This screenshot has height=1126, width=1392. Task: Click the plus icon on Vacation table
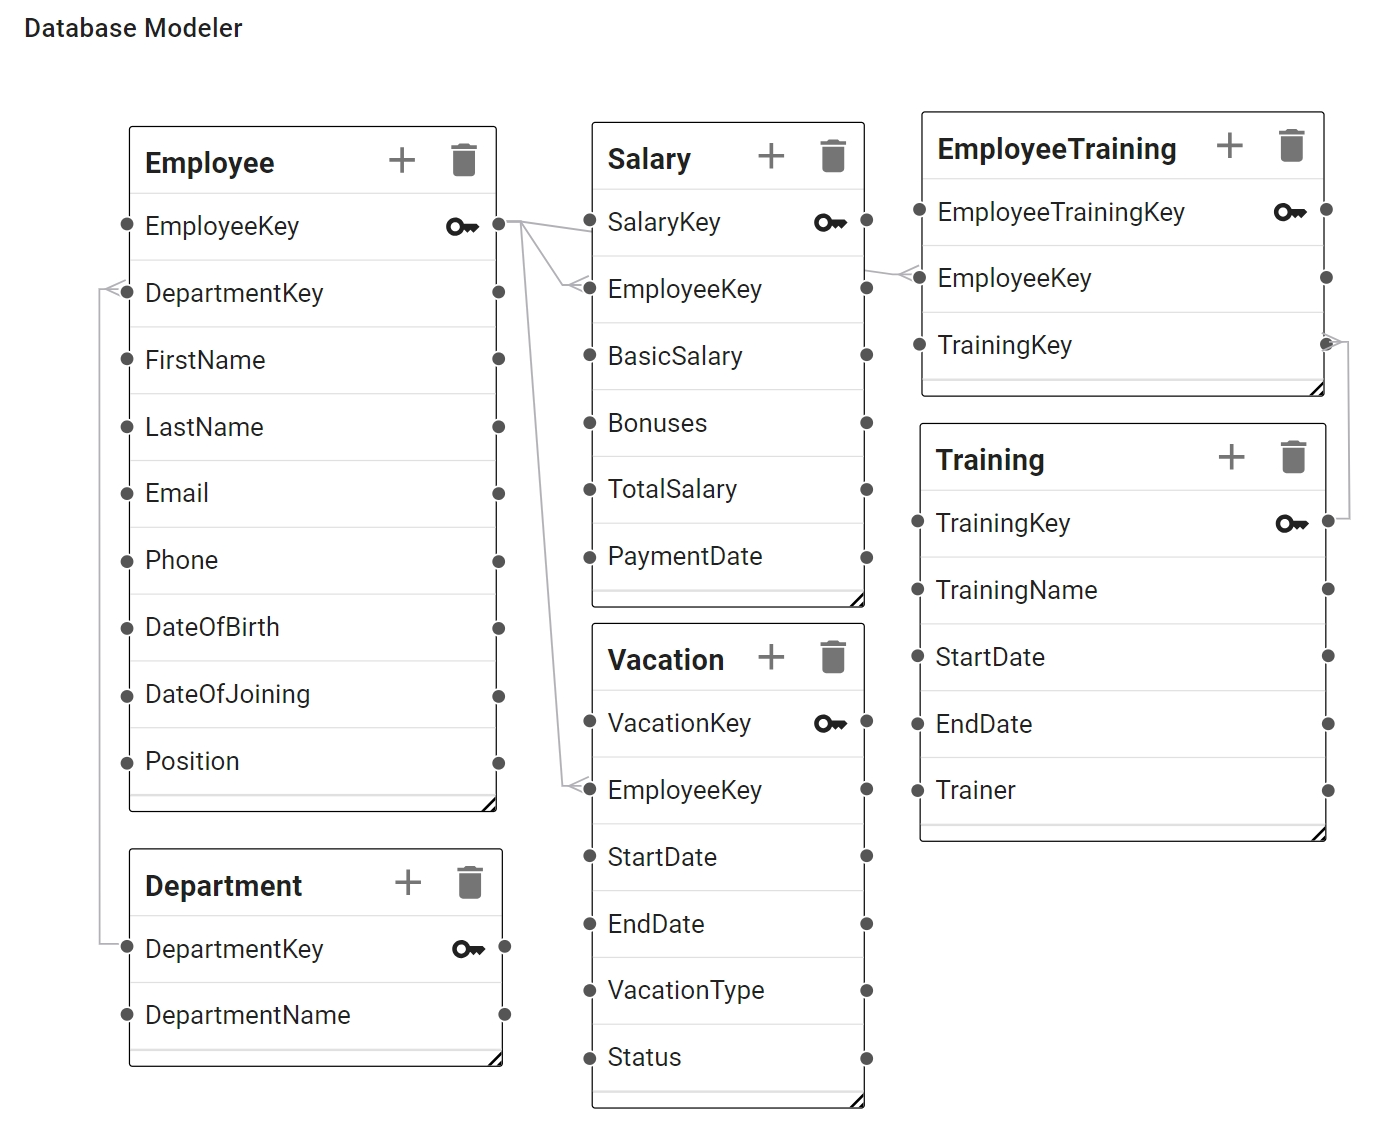click(x=771, y=657)
